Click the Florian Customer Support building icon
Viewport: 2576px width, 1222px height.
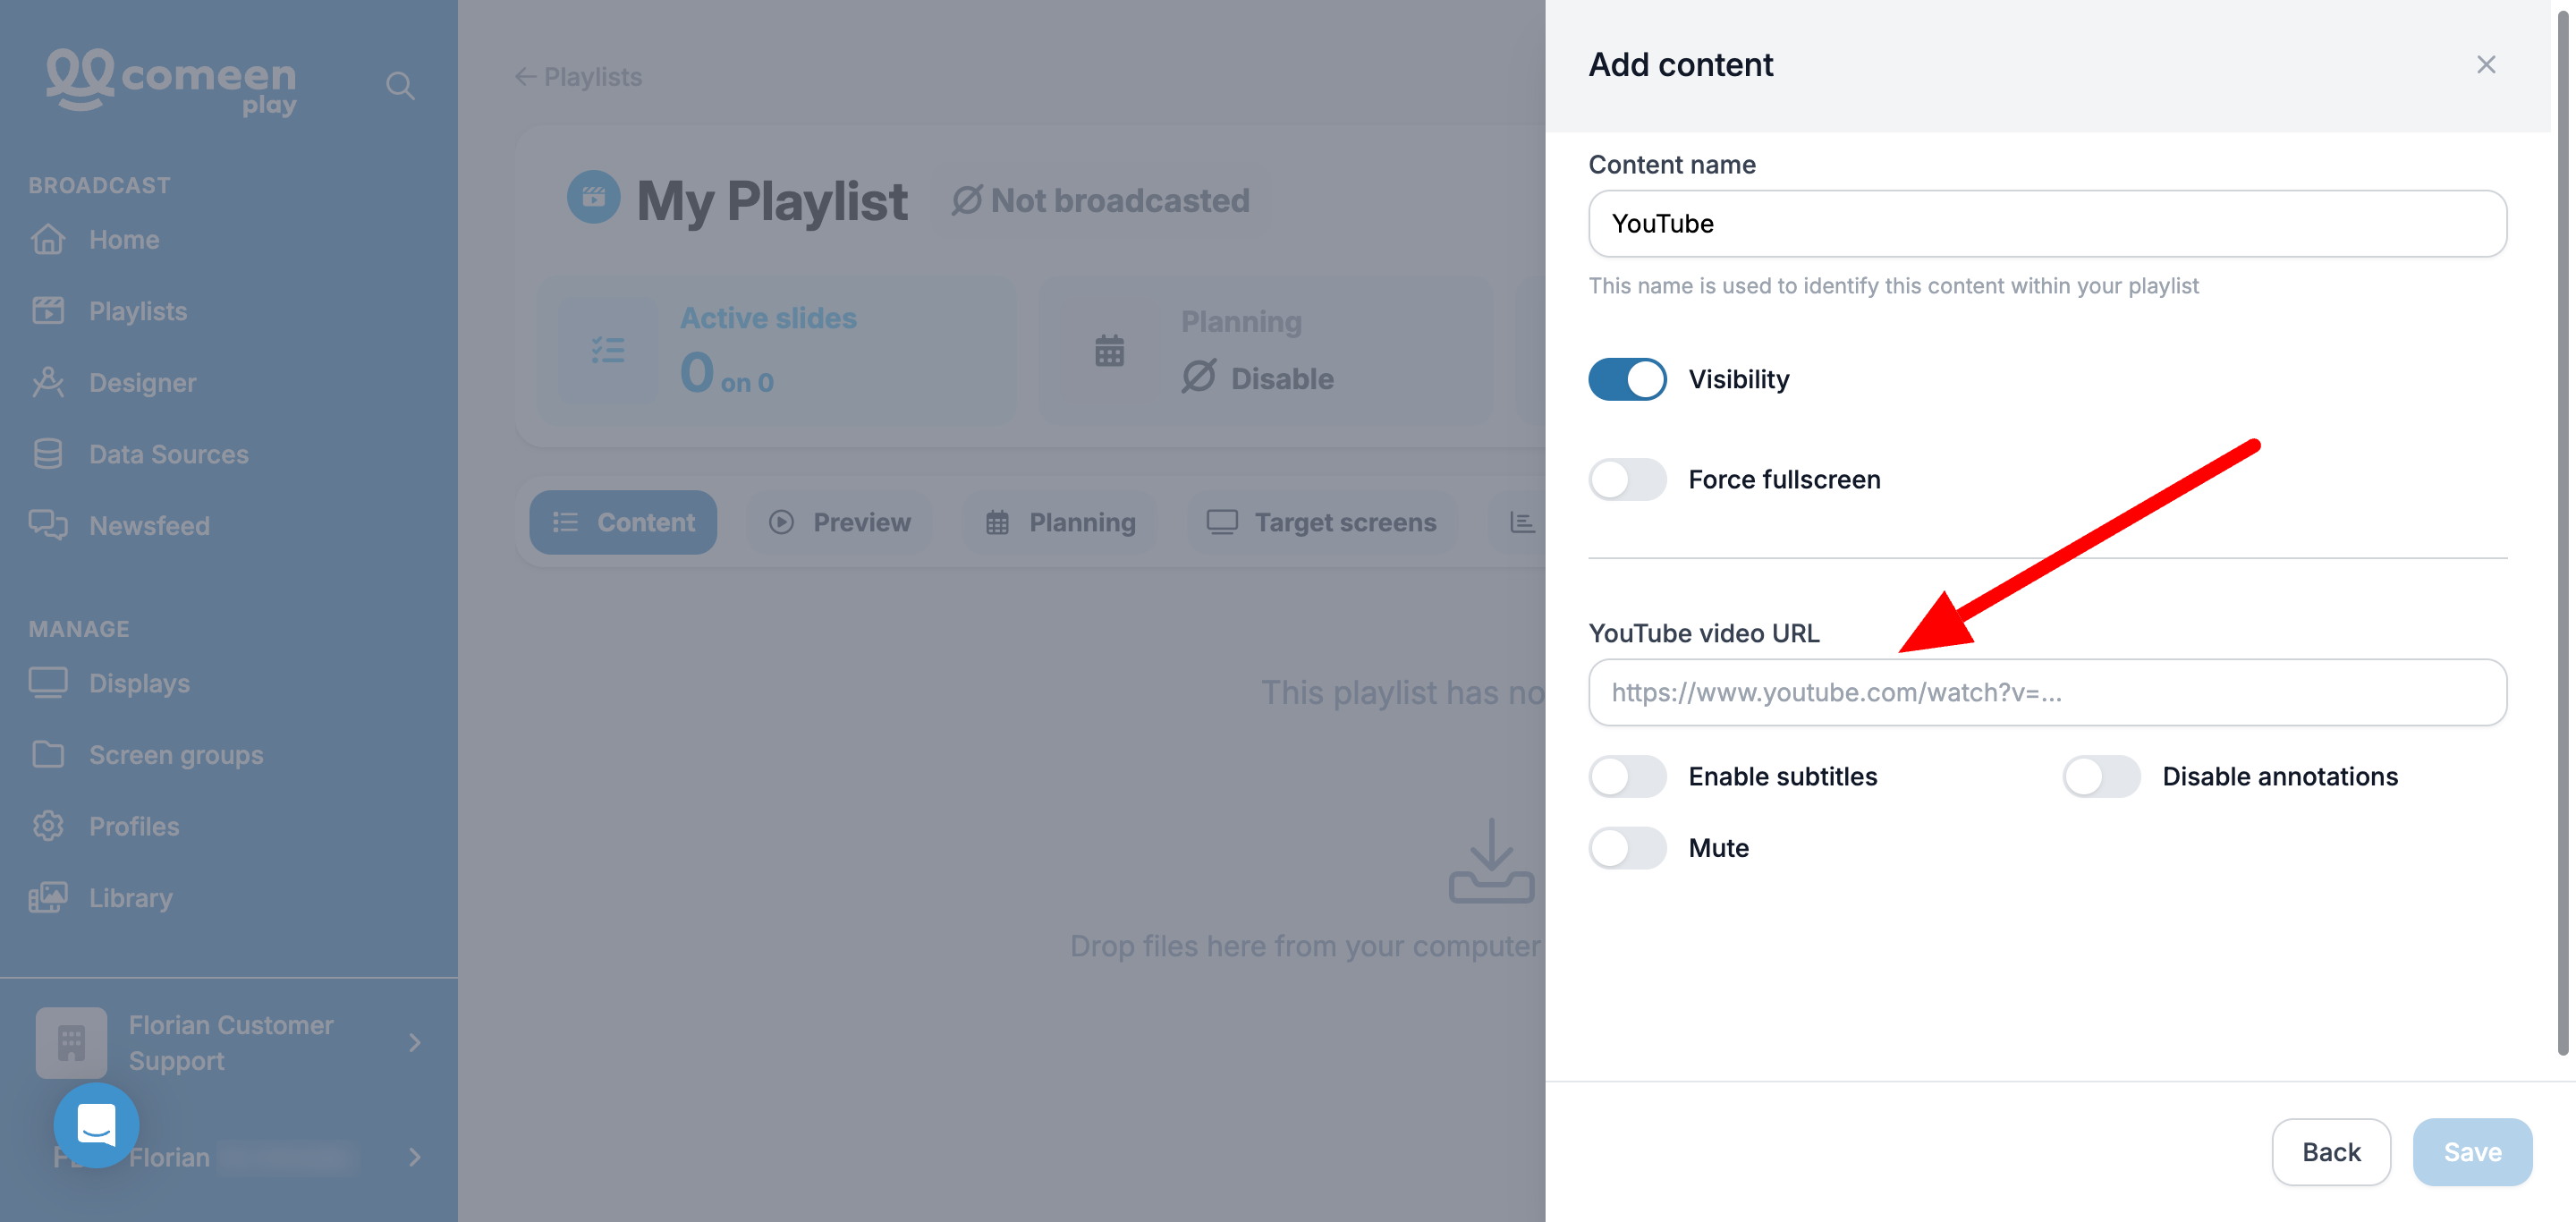(71, 1043)
